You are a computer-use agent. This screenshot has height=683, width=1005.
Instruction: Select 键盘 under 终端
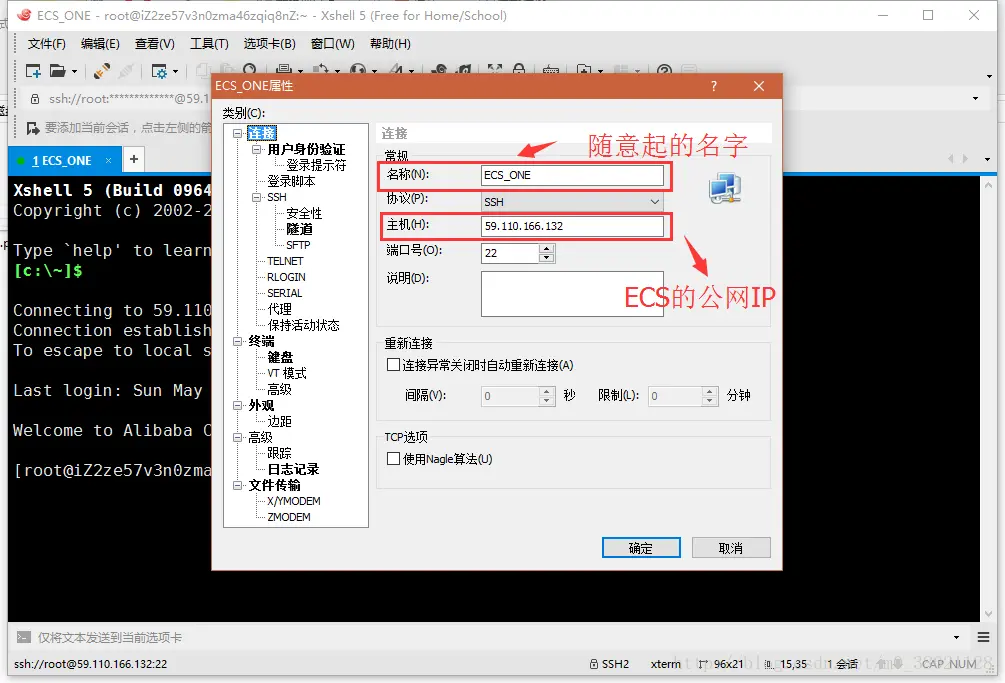click(280, 358)
